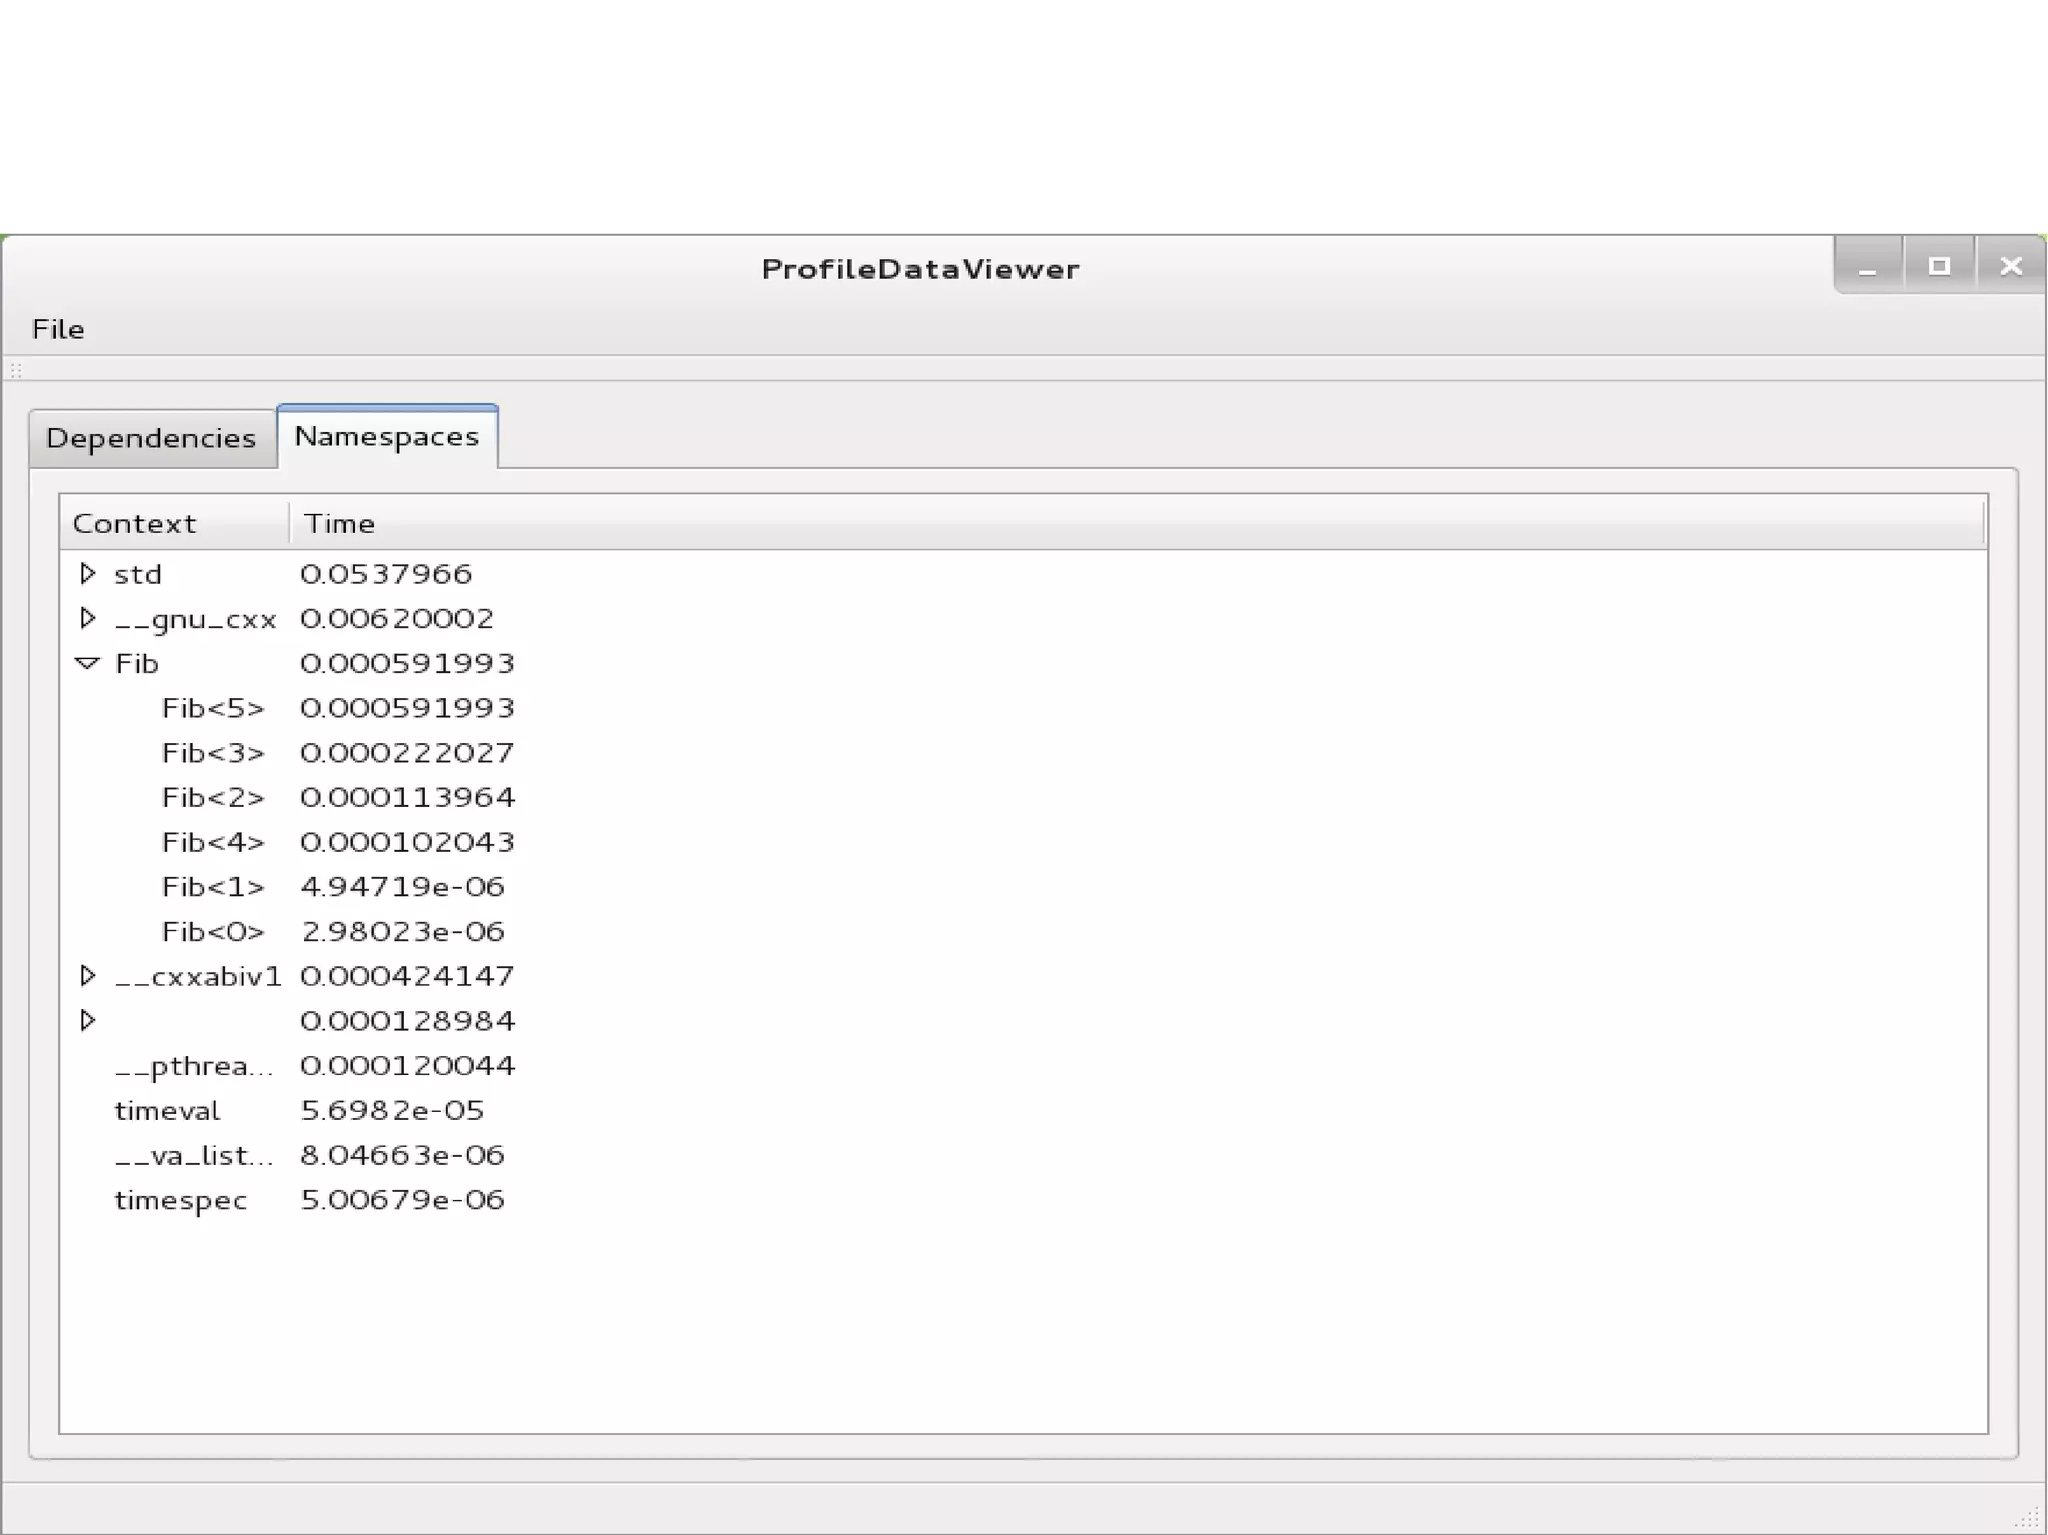Select the Fib<5> row
This screenshot has height=1535, width=2048.
point(213,708)
